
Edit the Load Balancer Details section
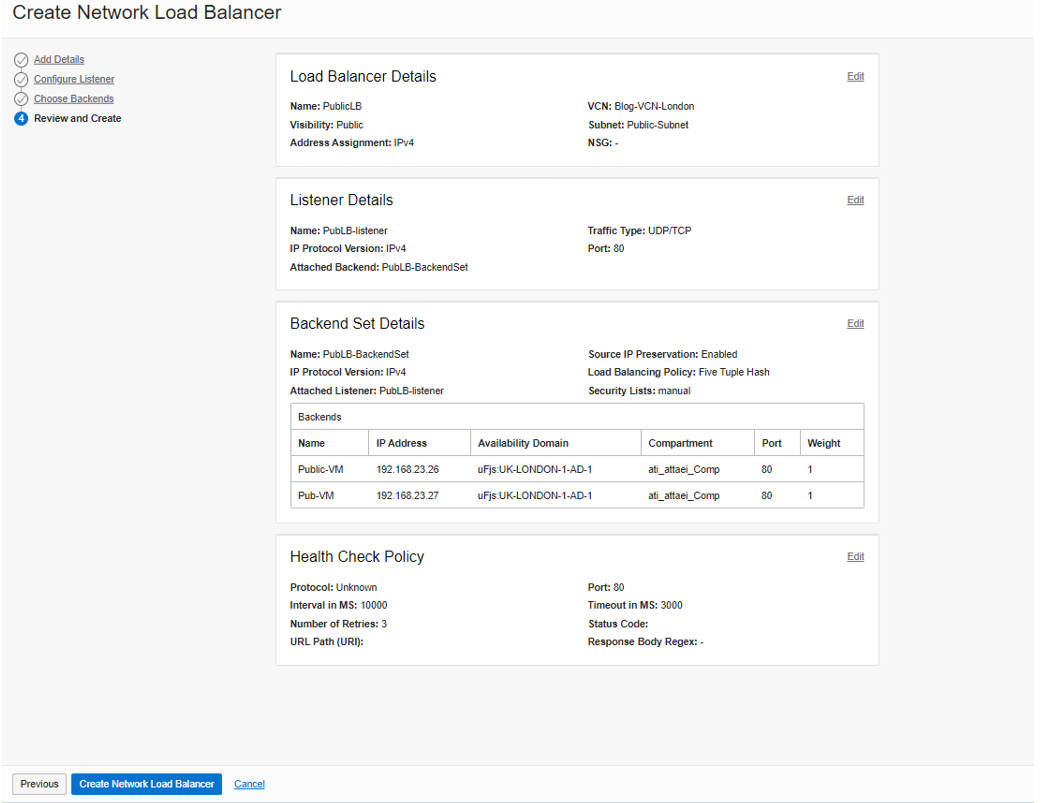click(855, 77)
